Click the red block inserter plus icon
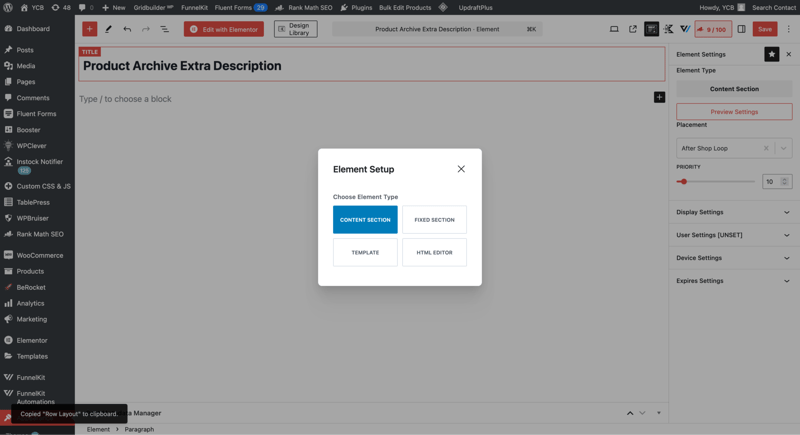This screenshot has height=435, width=800. pos(89,29)
